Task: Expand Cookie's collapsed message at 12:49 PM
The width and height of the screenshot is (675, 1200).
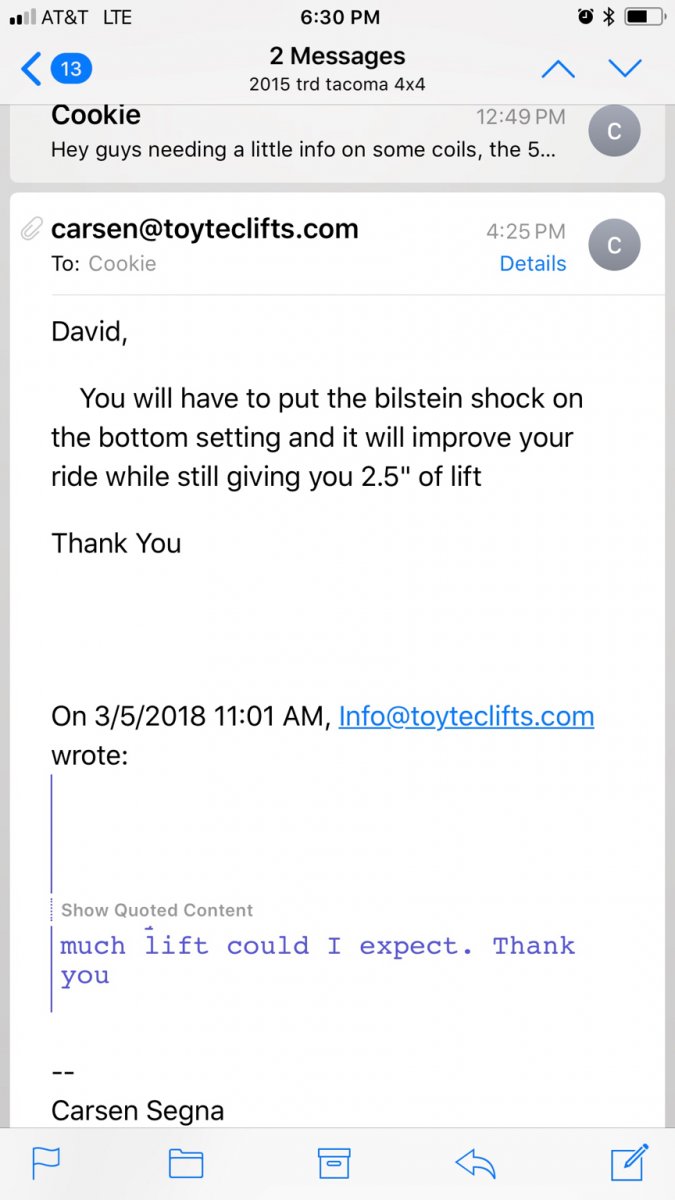Action: [x=337, y=135]
